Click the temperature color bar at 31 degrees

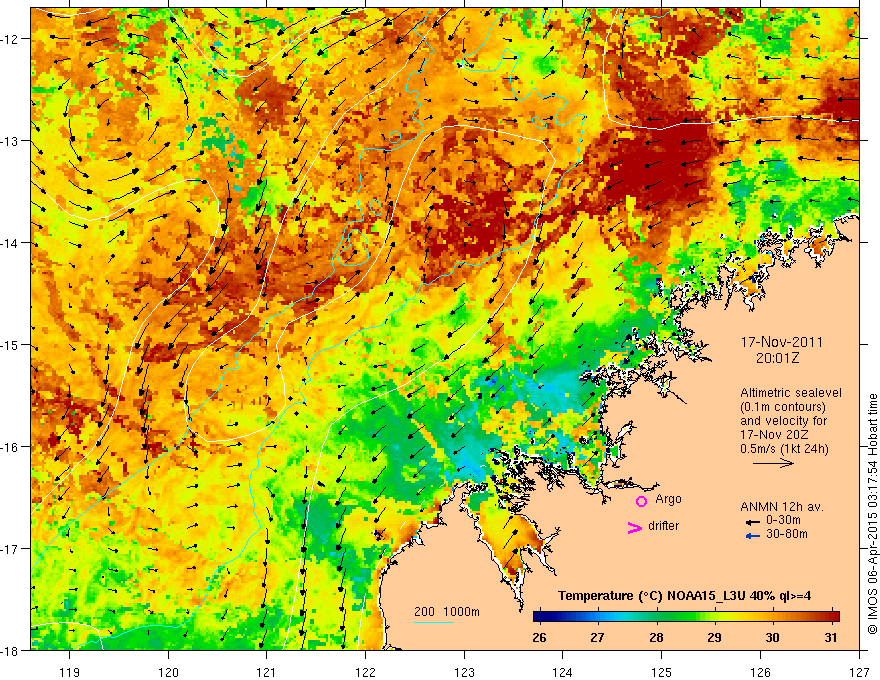(831, 617)
